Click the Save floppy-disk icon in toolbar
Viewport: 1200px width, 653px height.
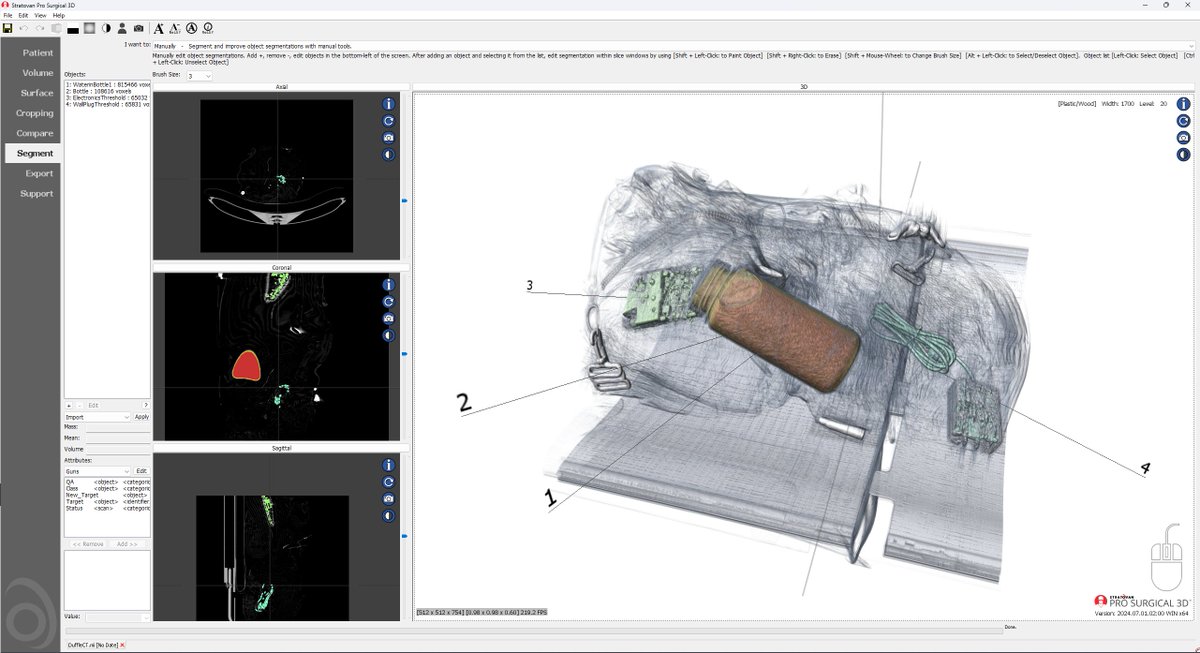point(7,28)
